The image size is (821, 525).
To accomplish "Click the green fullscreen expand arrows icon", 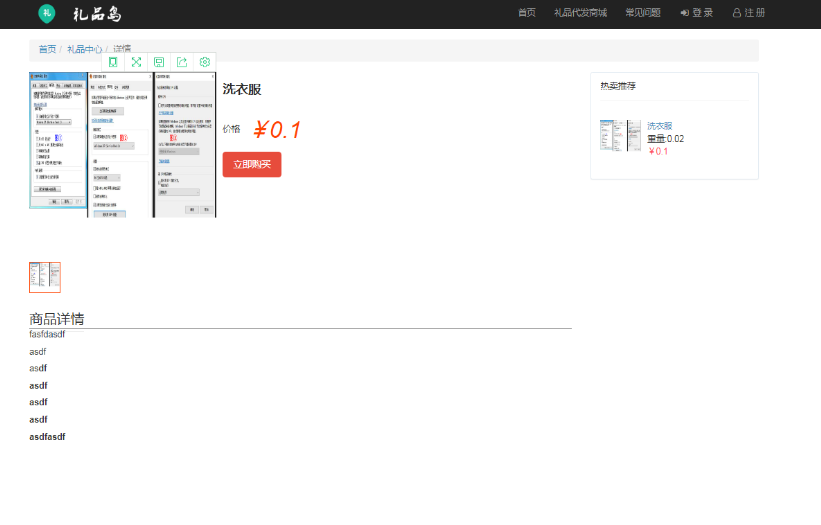I will pyautogui.click(x=136, y=62).
